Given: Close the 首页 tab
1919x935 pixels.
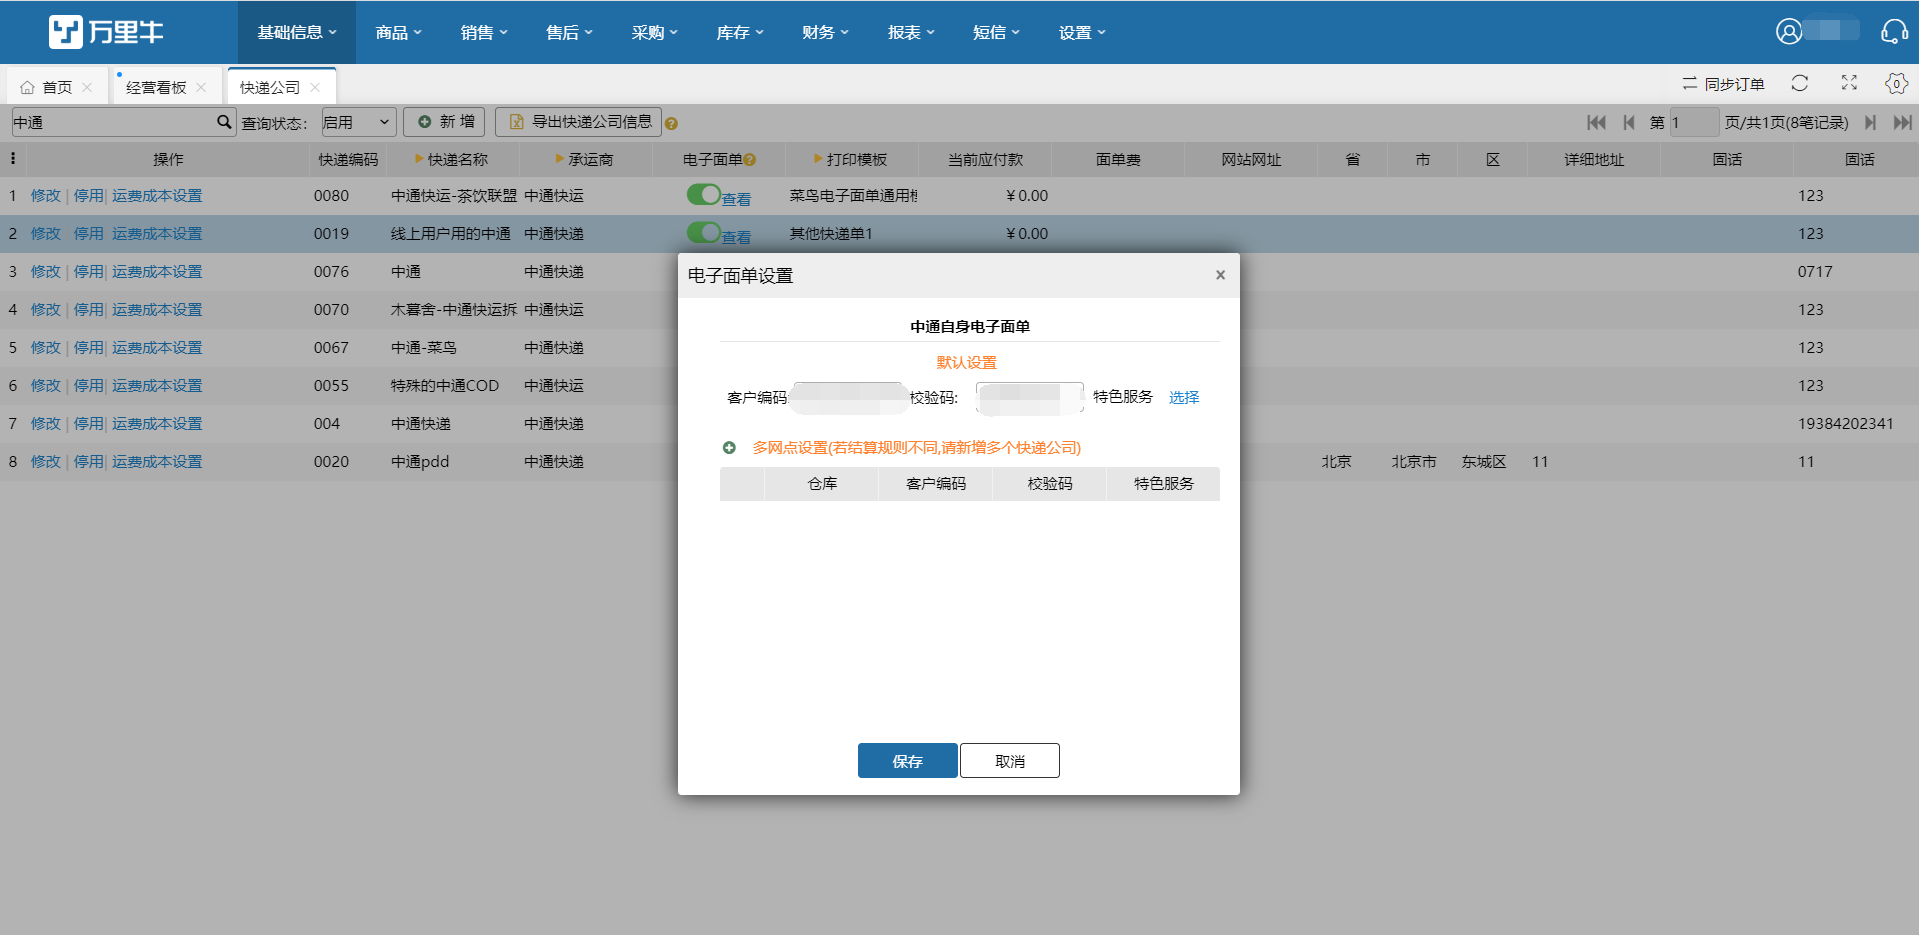Looking at the screenshot, I should [x=87, y=88].
